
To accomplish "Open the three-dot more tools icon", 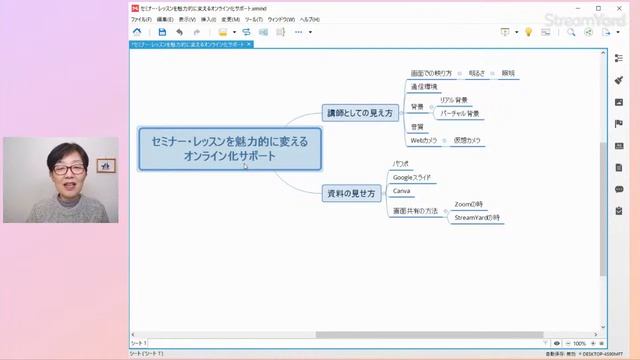I will pos(298,32).
